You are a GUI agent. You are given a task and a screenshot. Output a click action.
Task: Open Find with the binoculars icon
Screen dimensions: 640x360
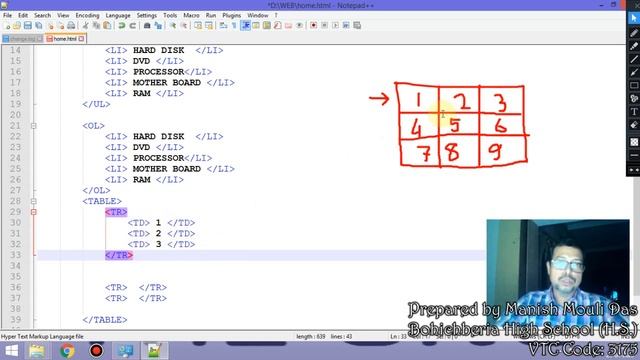pos(147,25)
